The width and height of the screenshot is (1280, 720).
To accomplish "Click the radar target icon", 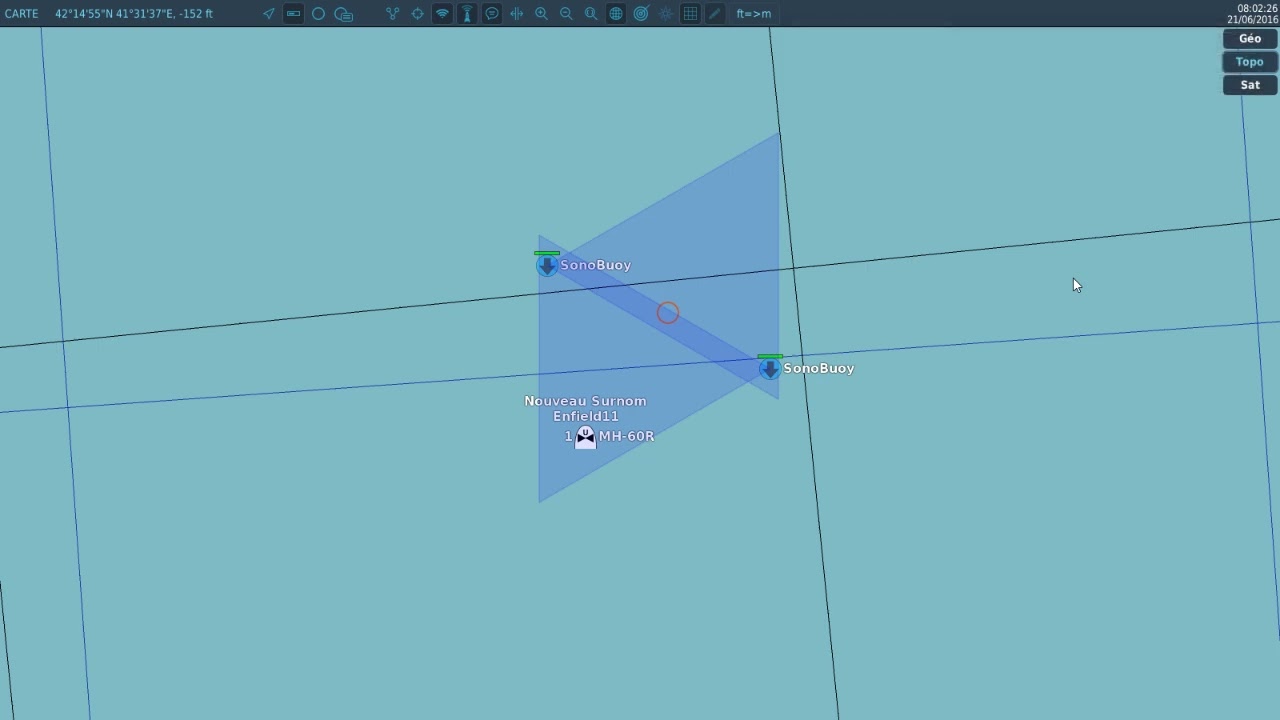I will (641, 14).
